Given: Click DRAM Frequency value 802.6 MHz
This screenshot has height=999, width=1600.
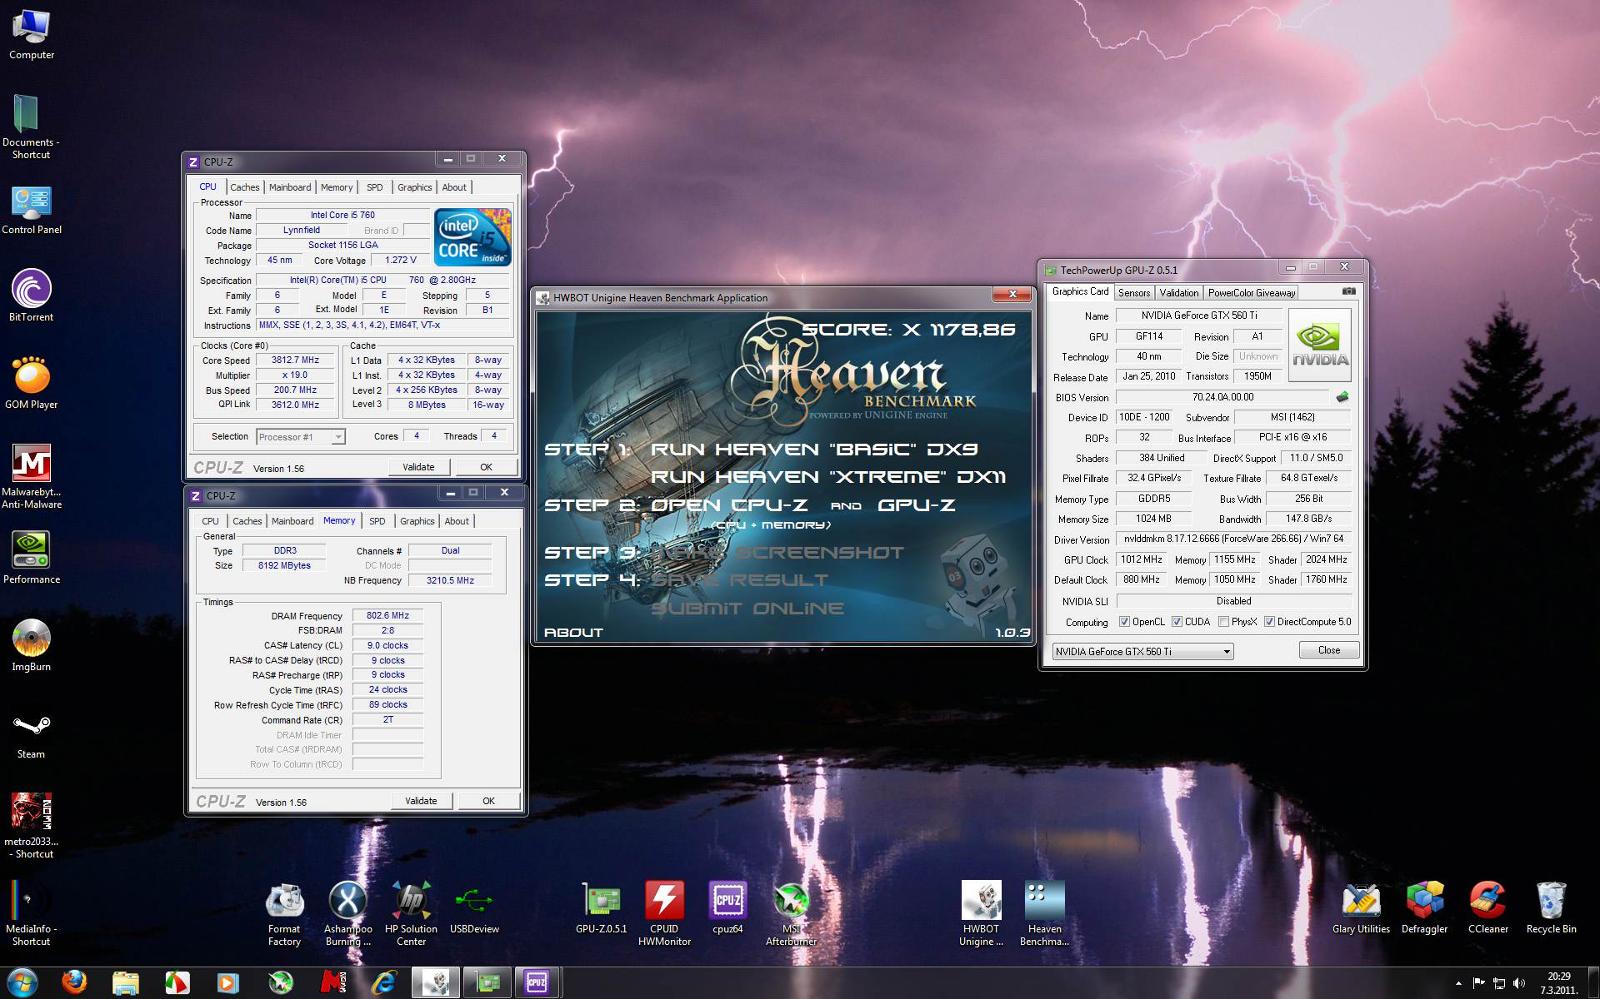Looking at the screenshot, I should (x=387, y=616).
